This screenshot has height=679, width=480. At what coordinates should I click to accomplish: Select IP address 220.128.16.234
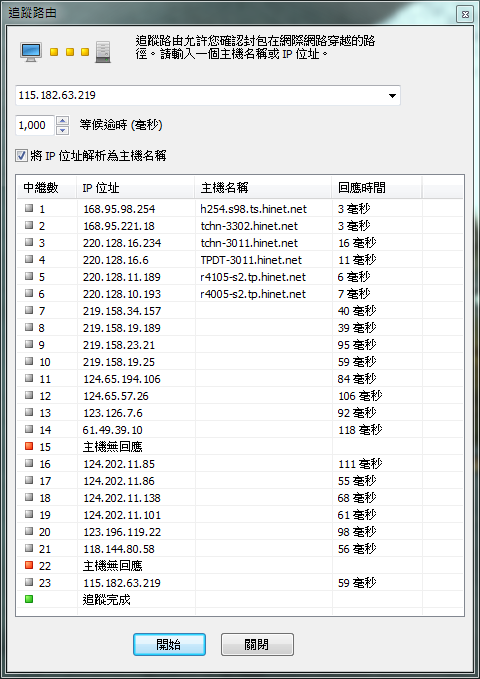click(x=122, y=243)
